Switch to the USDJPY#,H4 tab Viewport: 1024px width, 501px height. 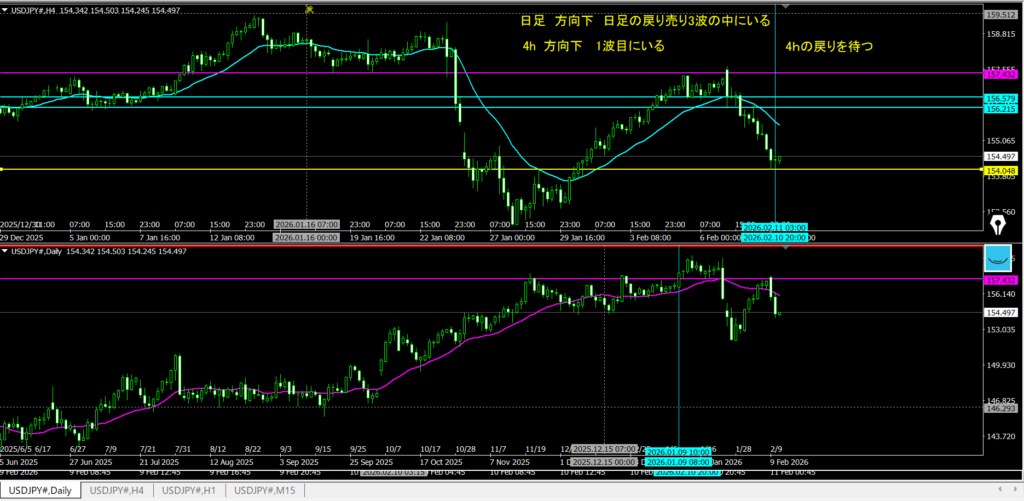pyautogui.click(x=116, y=490)
